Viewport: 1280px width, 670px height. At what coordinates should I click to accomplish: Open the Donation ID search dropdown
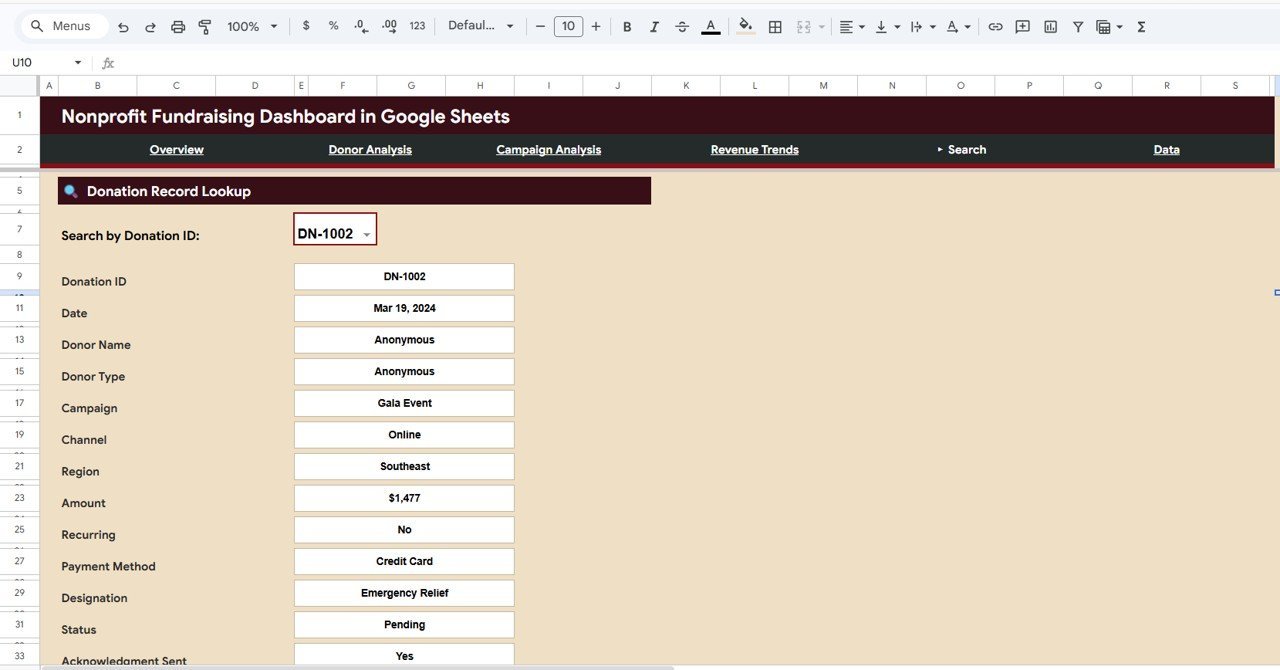pos(366,232)
